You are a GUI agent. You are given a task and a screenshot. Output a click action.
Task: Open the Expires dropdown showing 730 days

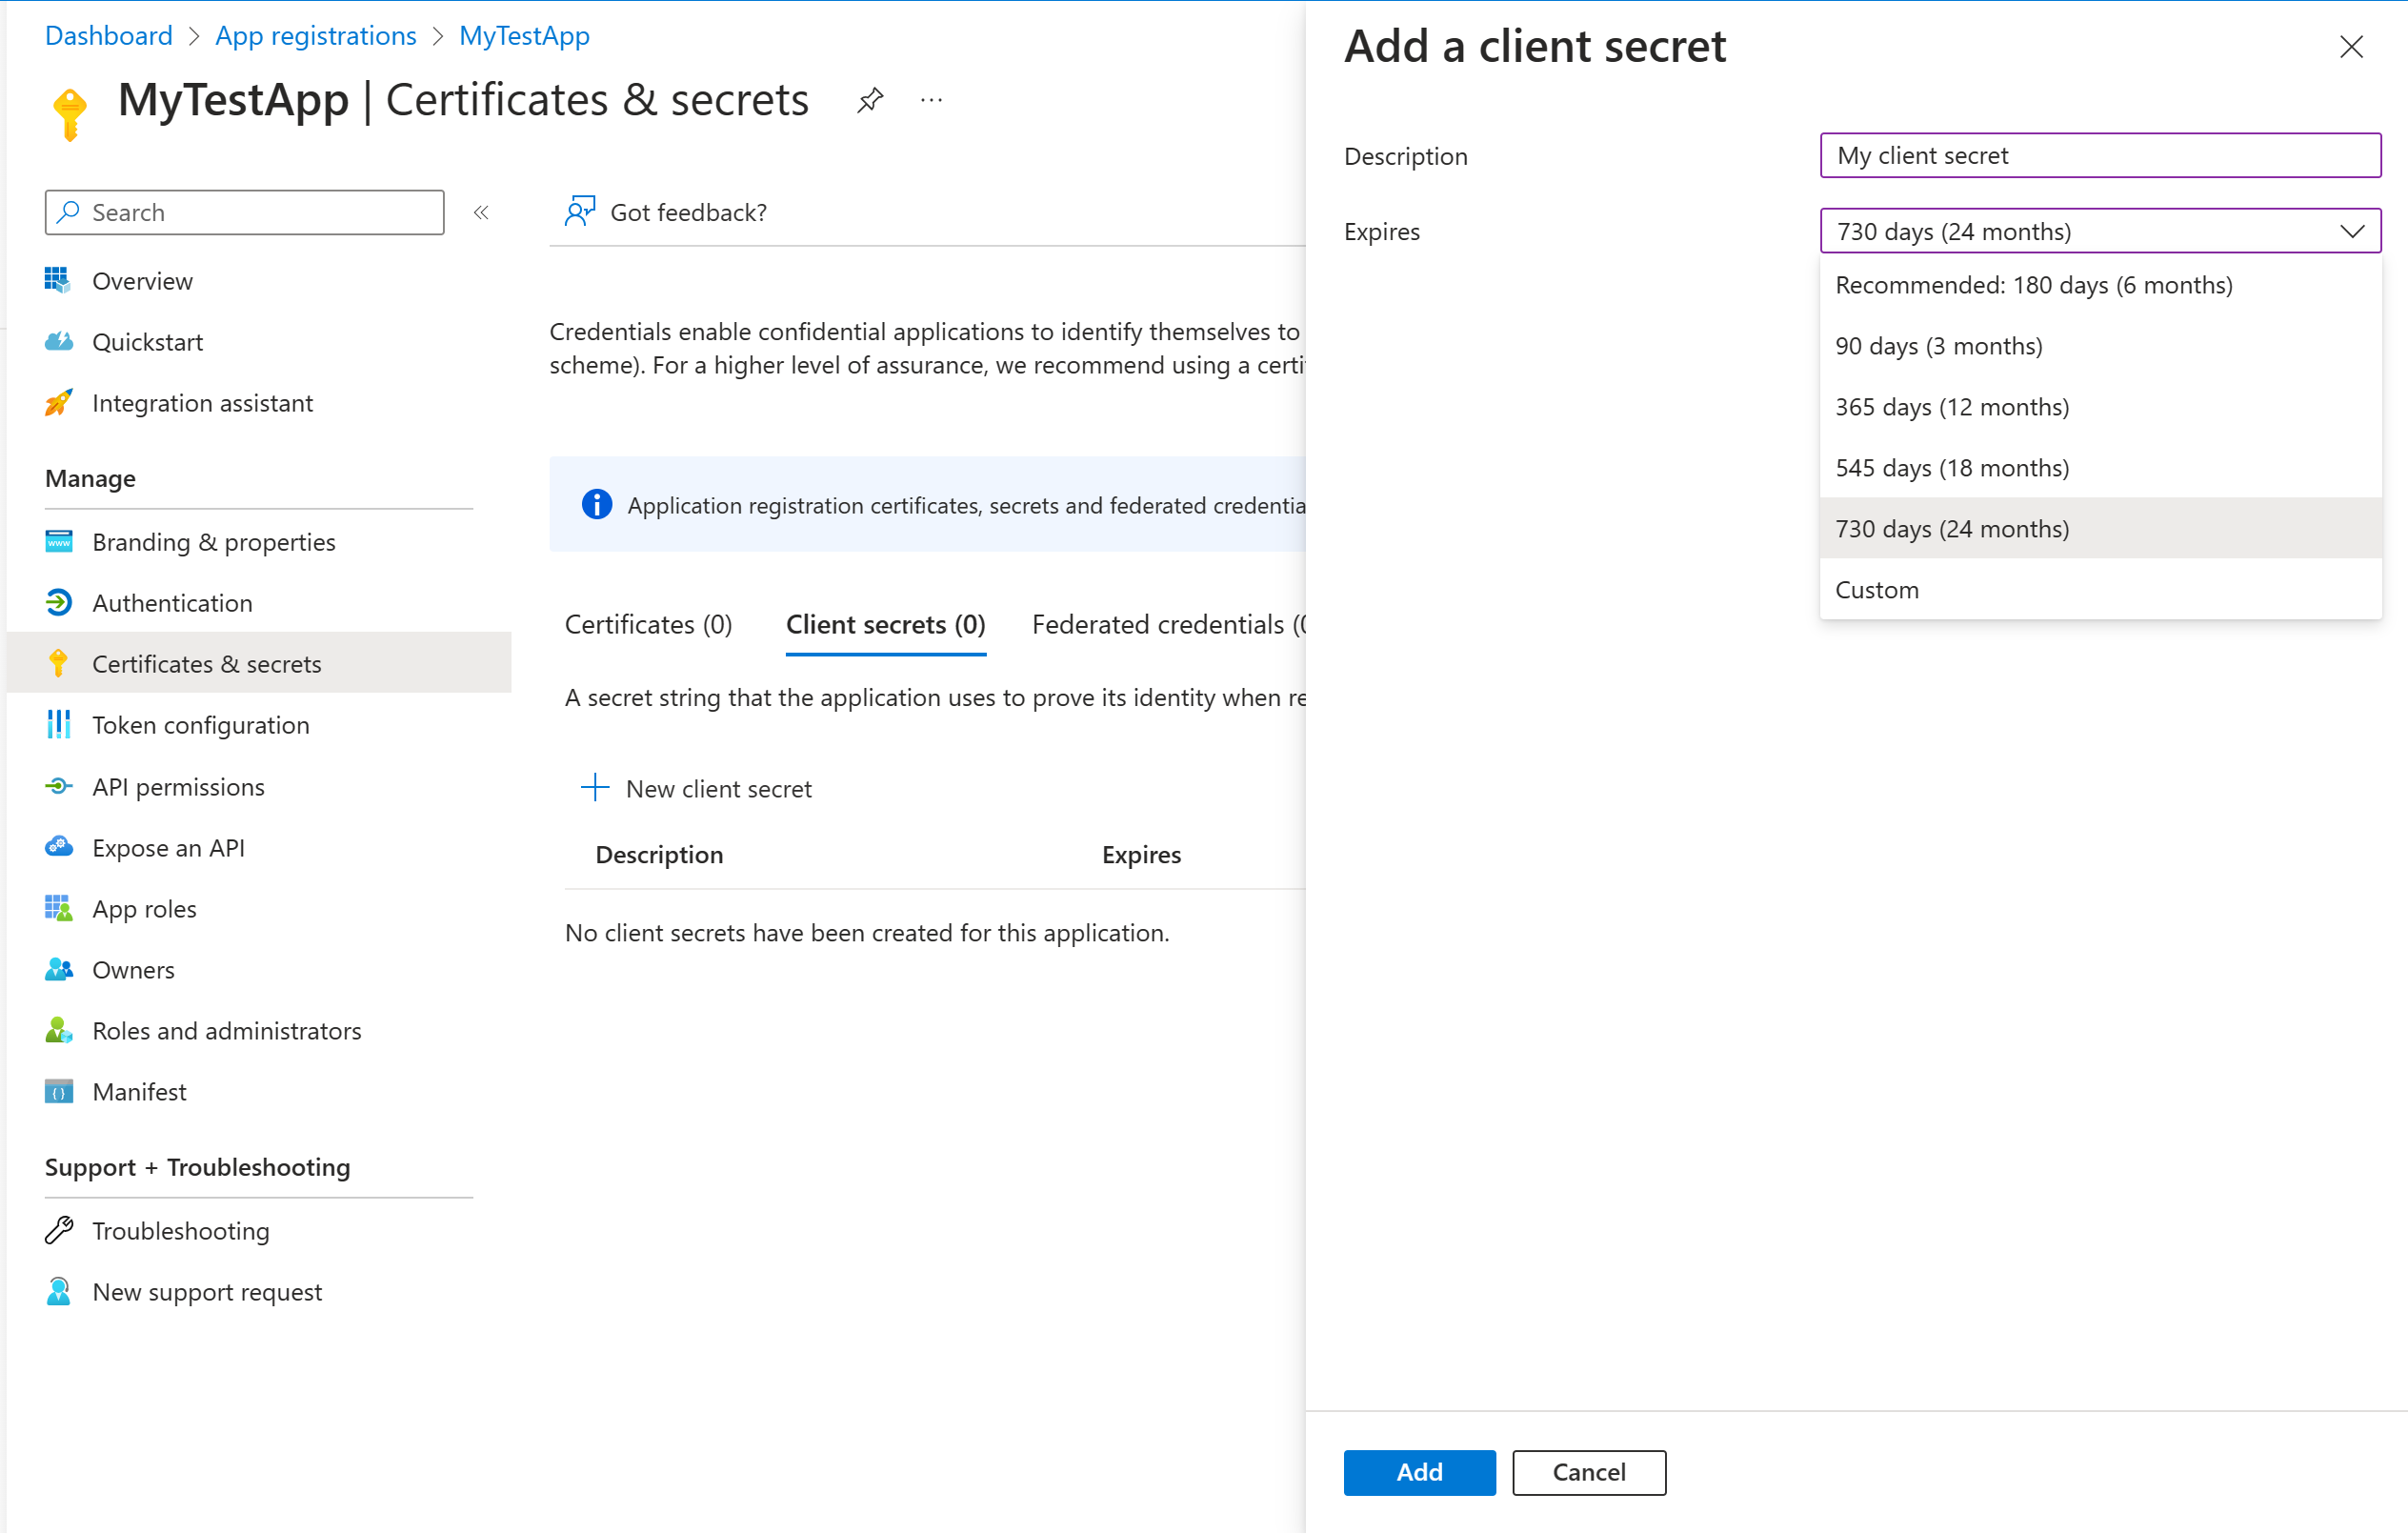2100,231
